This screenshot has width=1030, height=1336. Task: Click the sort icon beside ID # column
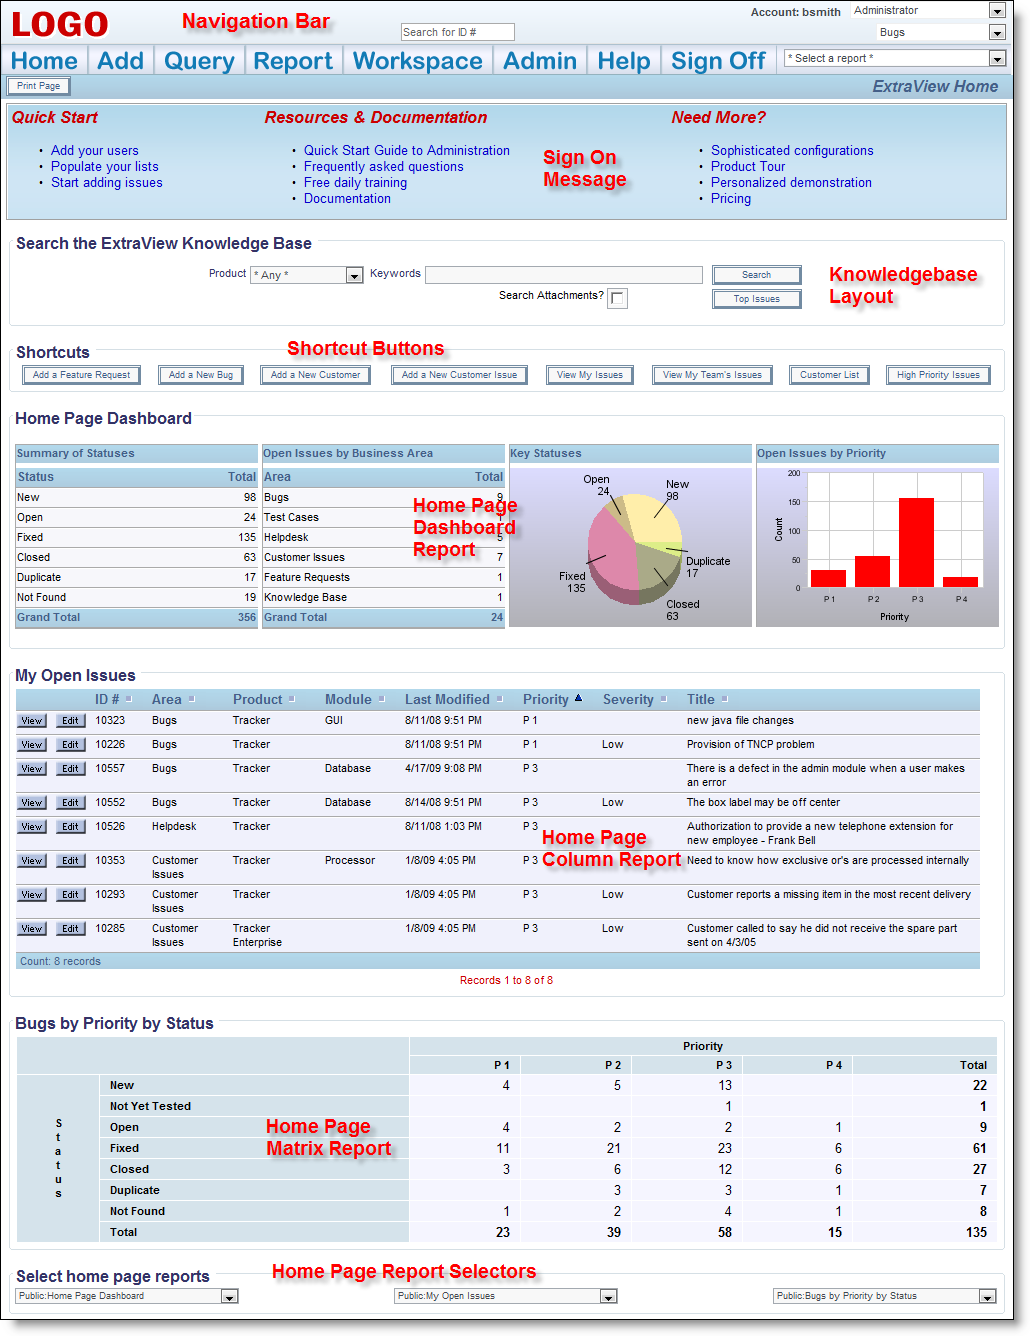click(x=129, y=699)
